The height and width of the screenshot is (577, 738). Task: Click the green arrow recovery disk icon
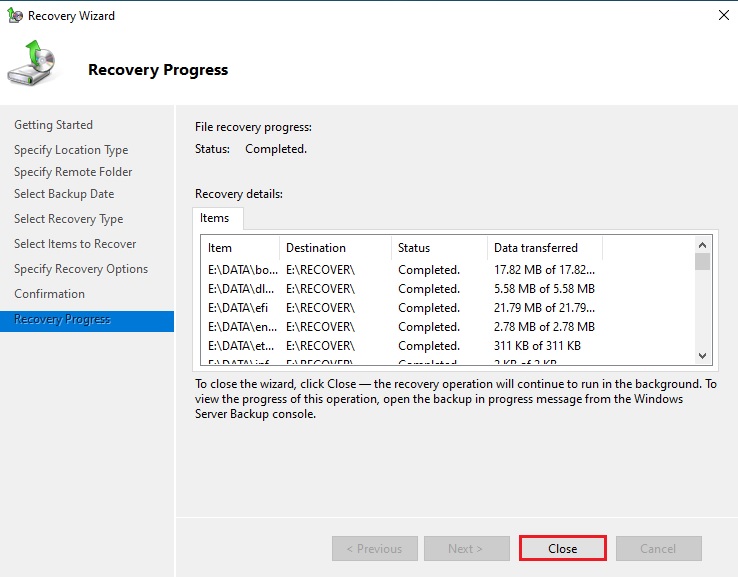[x=33, y=66]
